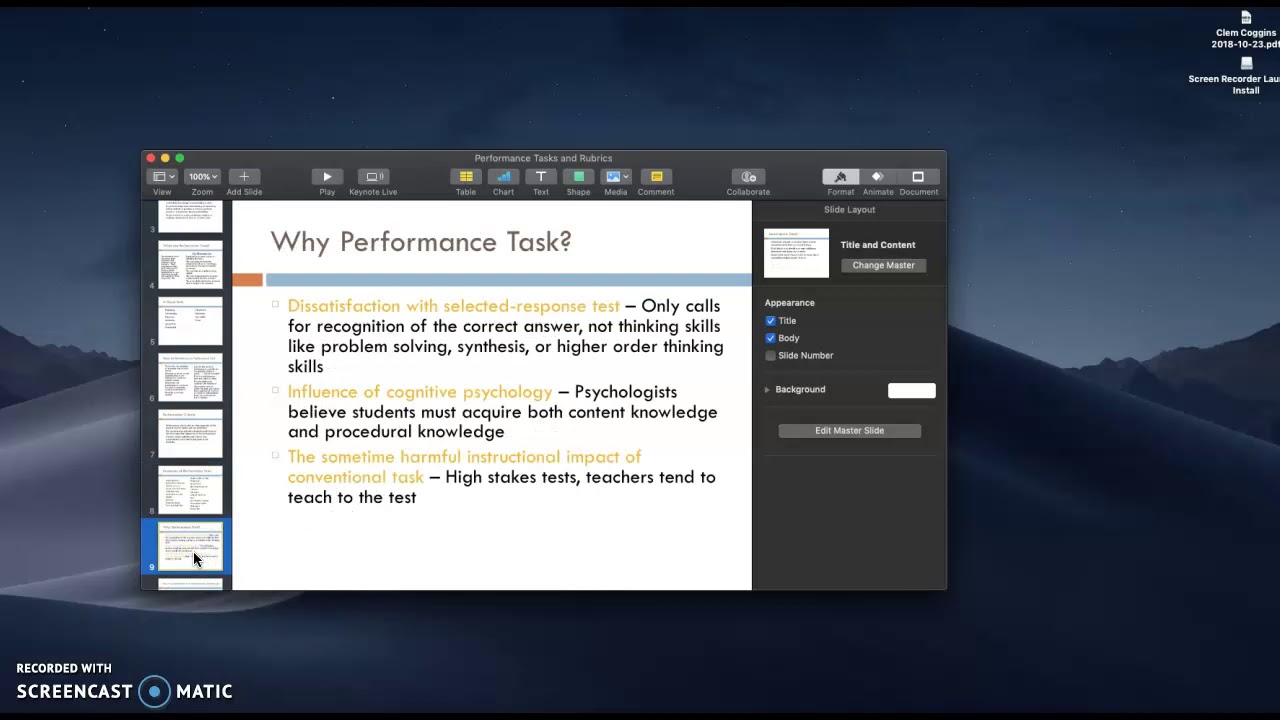Open the 100% zoom dropdown
1280x720 pixels.
pyautogui.click(x=202, y=177)
